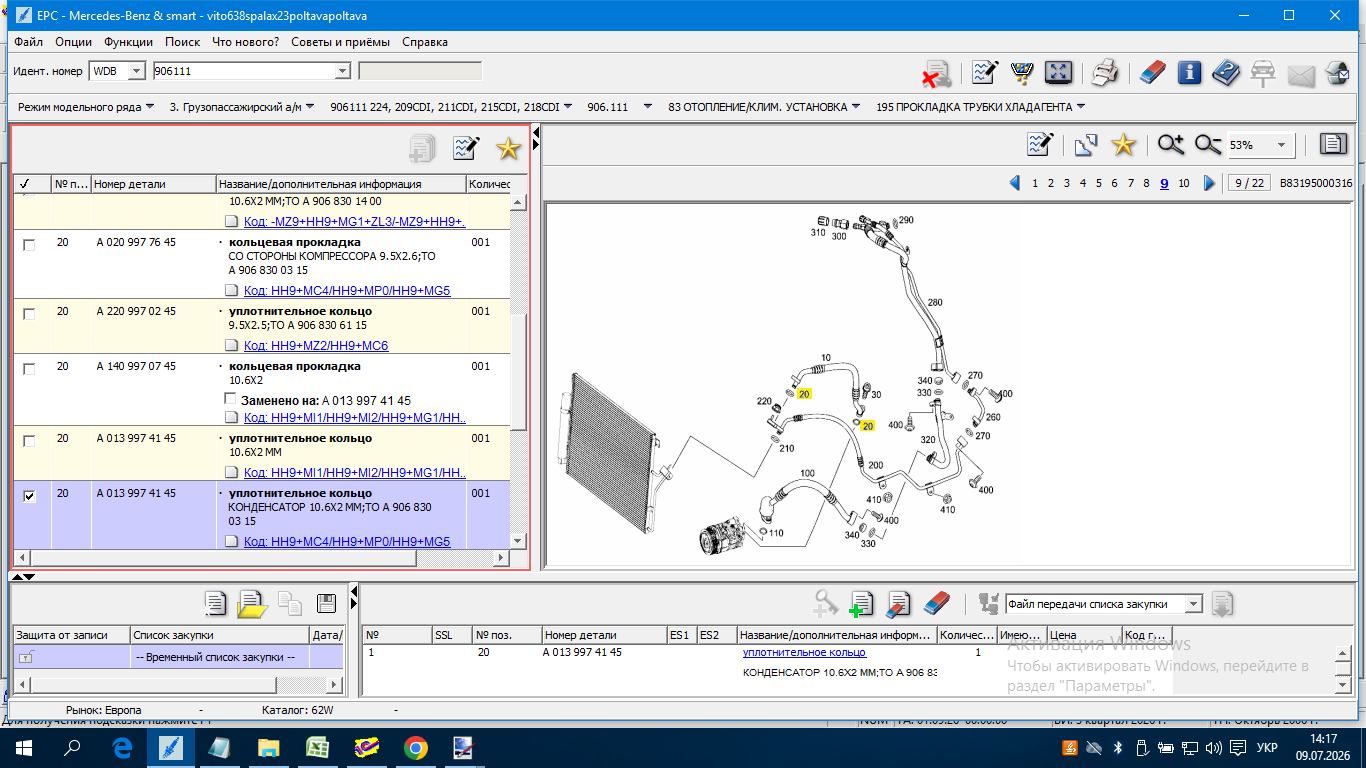Open the 906.111 dropdown
This screenshot has height=768, width=1366.
pos(648,107)
